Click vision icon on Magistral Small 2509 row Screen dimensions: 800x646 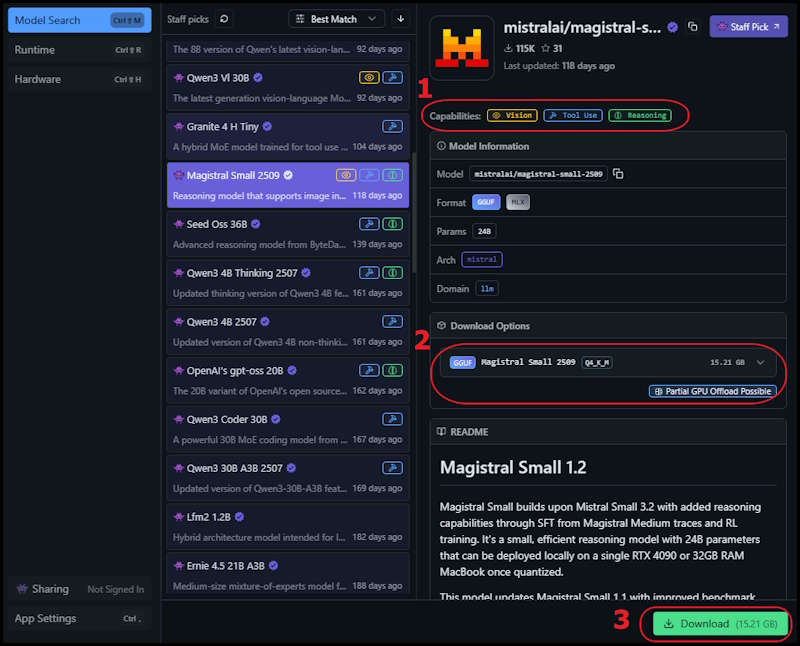pos(346,175)
